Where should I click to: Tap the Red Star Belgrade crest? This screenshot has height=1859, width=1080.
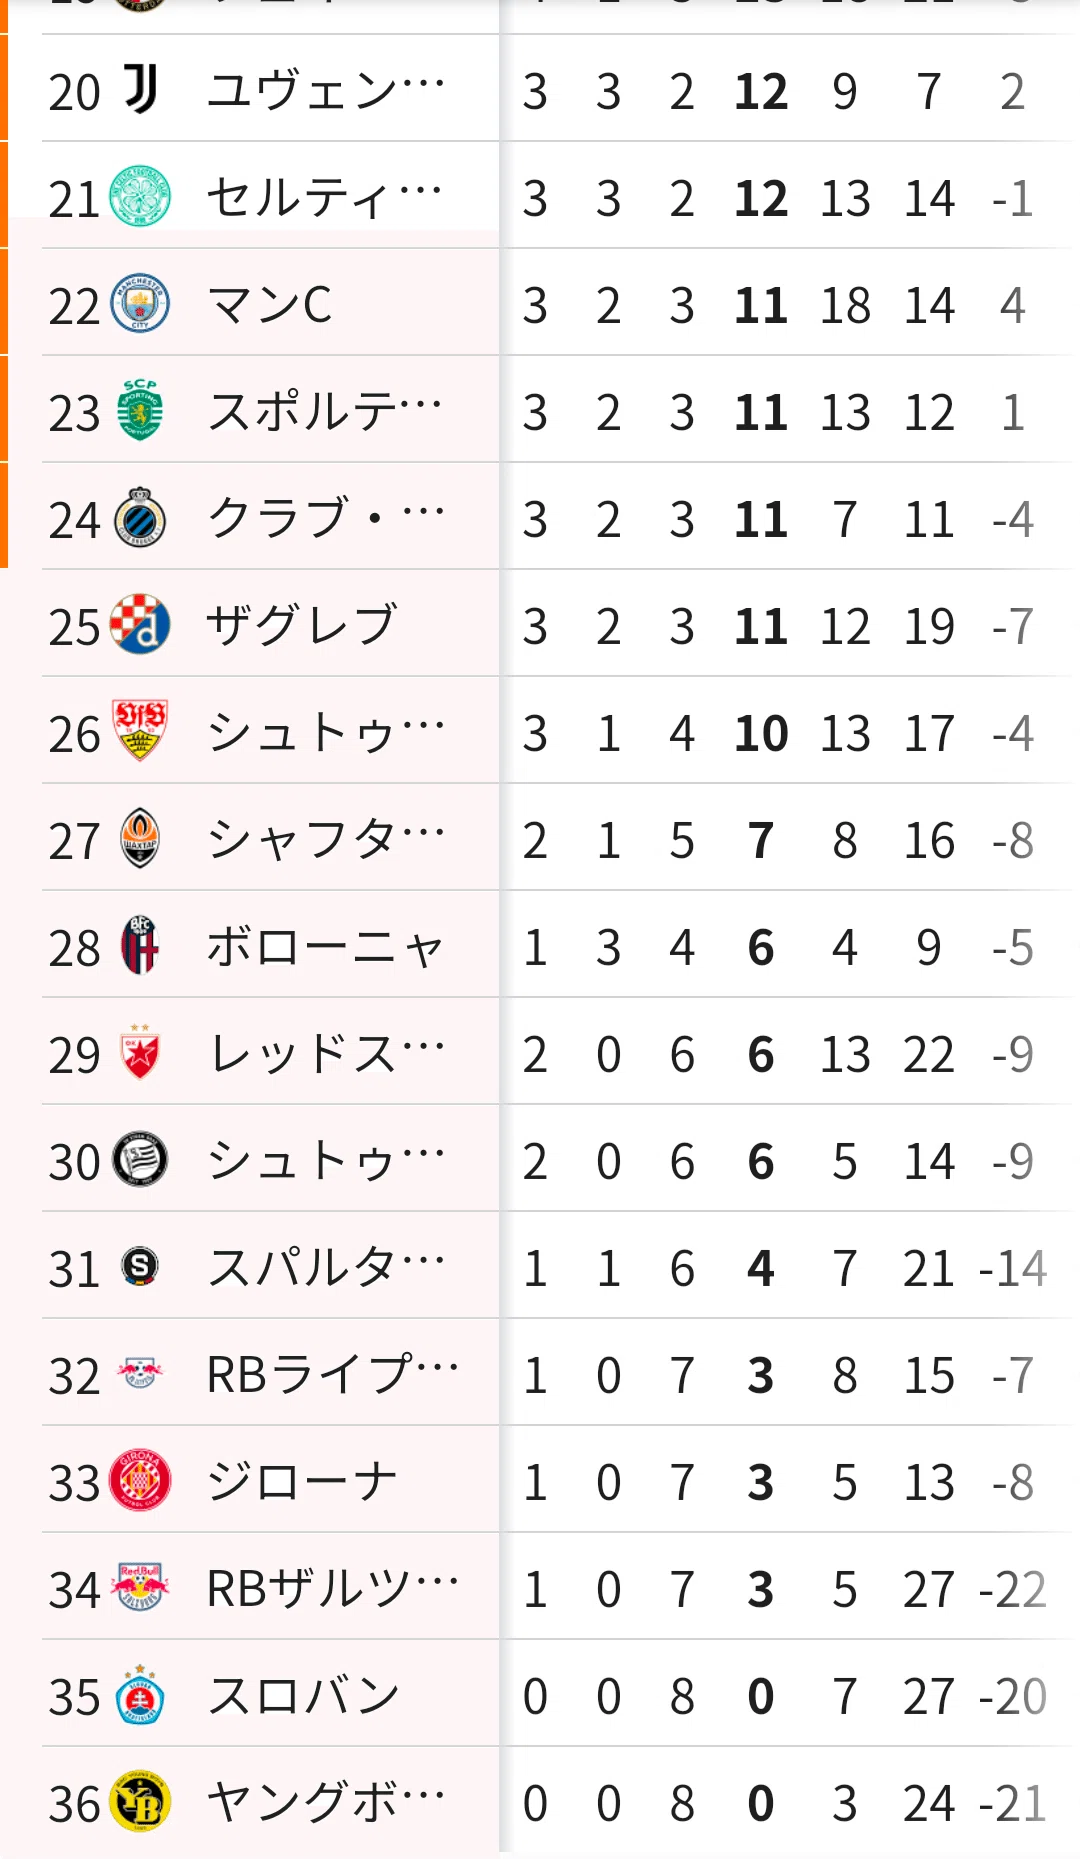[x=140, y=1052]
